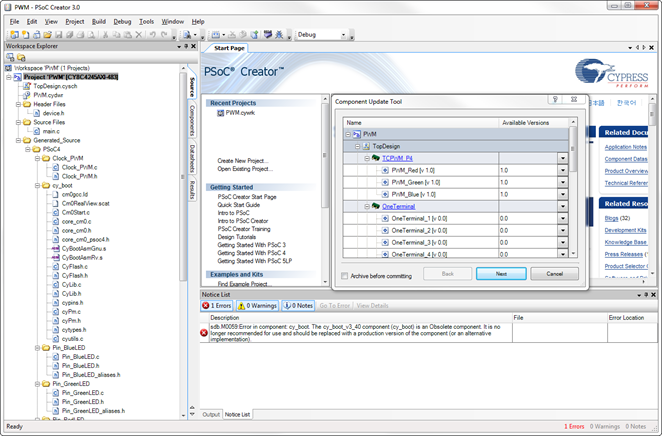Click the Next button
The width and height of the screenshot is (662, 436).
tap(501, 274)
